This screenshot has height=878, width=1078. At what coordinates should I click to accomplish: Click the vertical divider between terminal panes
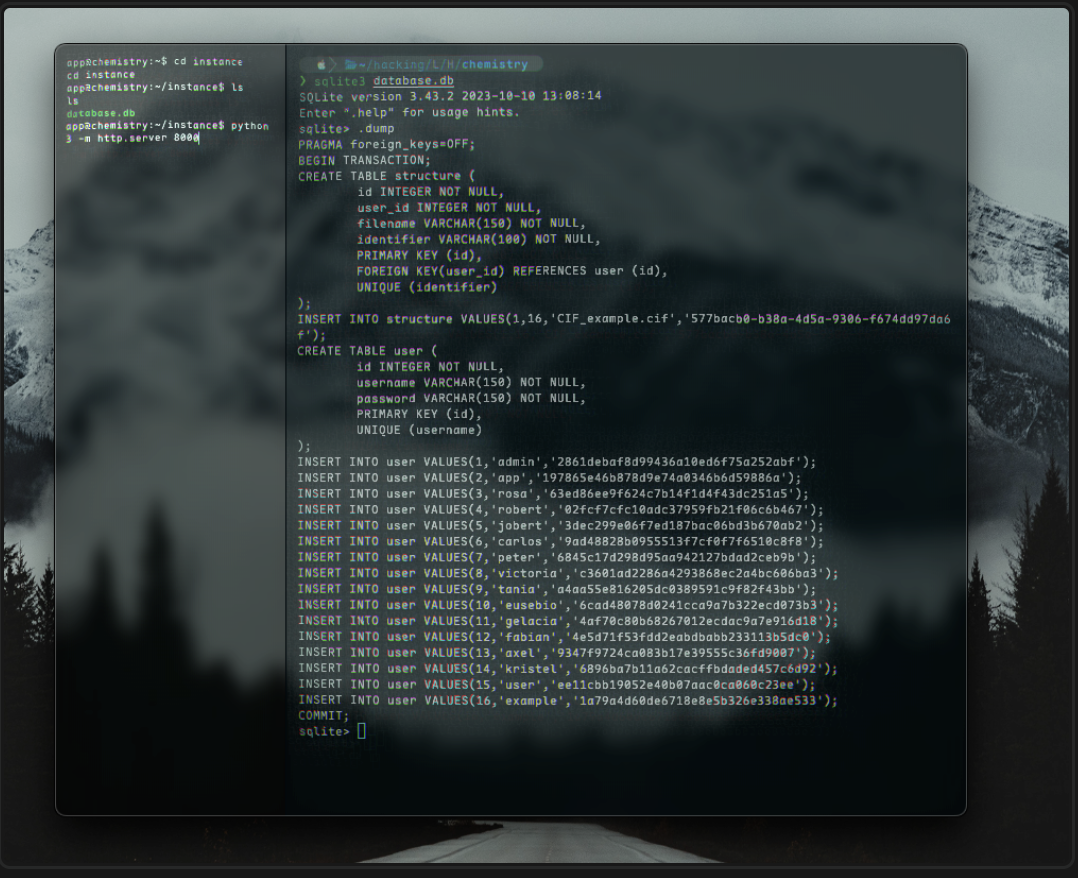(286, 430)
